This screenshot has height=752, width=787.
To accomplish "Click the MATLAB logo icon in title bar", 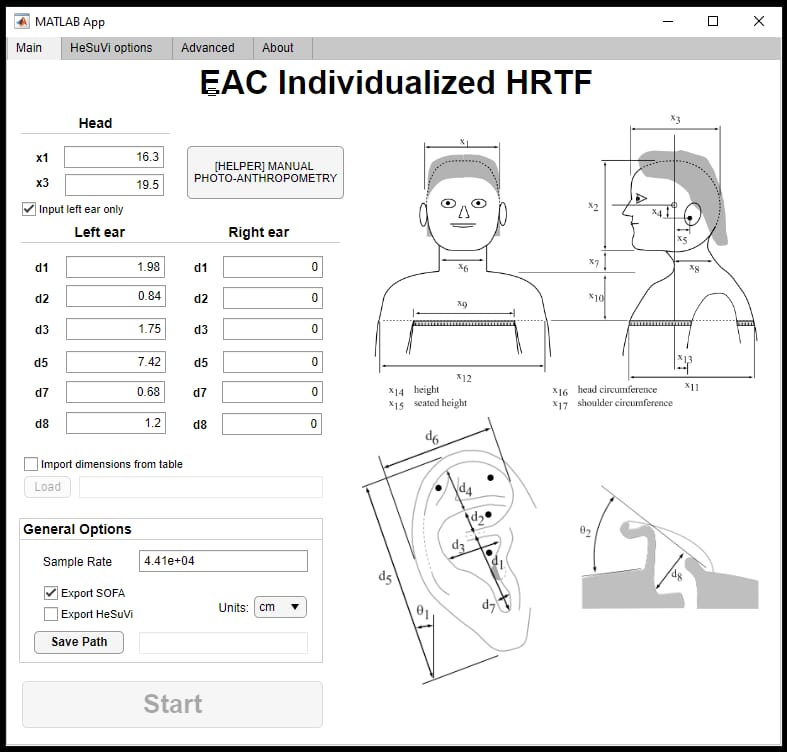I will (22, 22).
